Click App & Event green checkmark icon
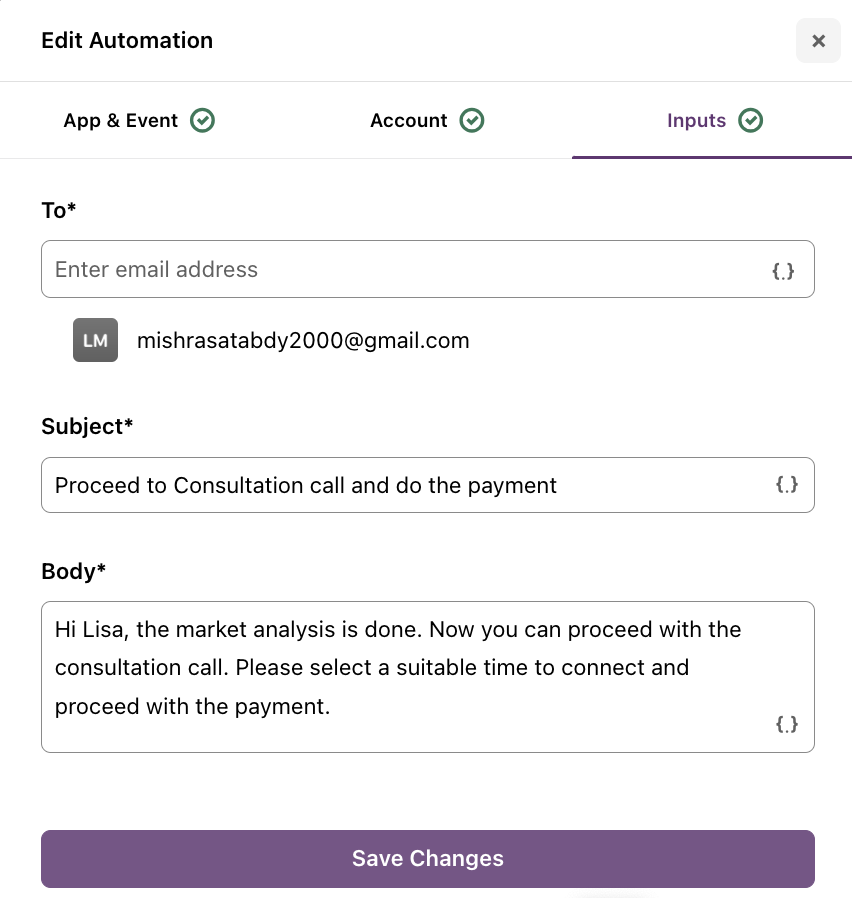This screenshot has height=898, width=852. tap(203, 120)
